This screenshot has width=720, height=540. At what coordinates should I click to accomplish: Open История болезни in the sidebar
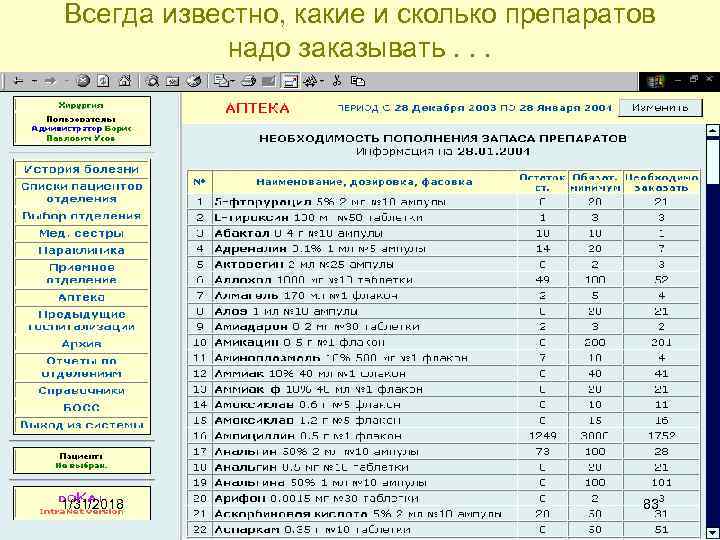point(81,169)
